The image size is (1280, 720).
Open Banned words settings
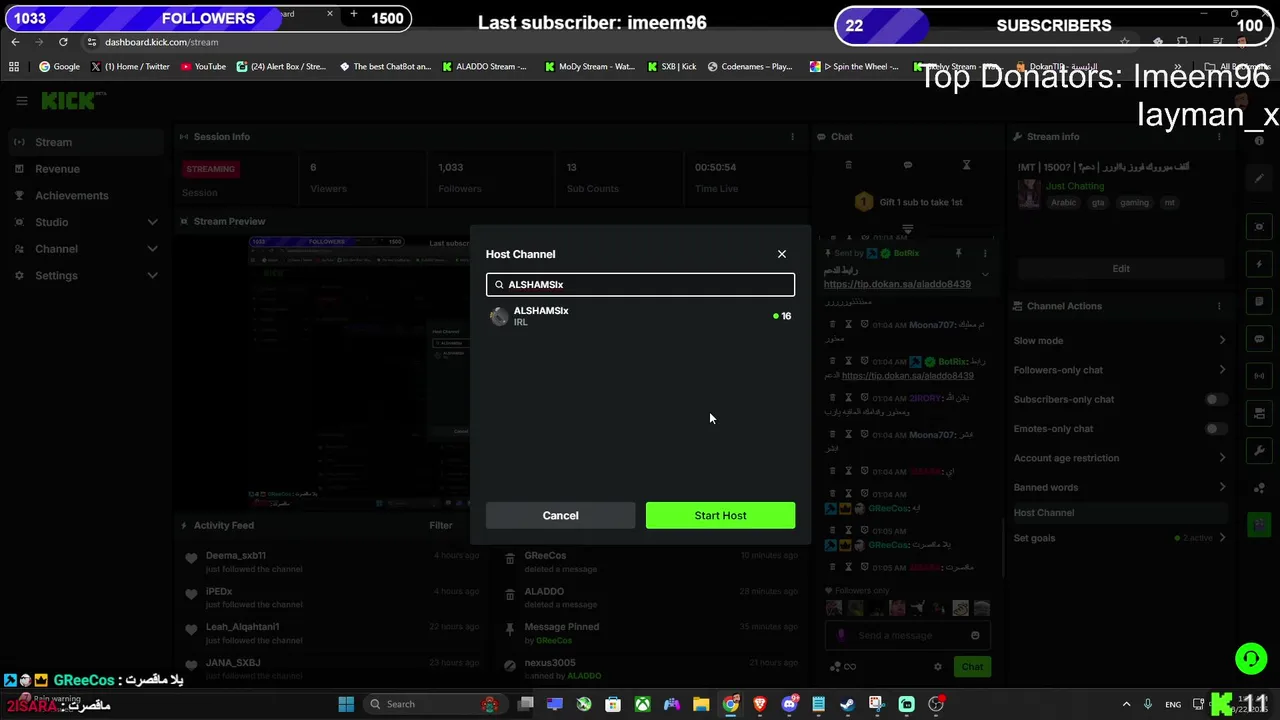point(1119,487)
